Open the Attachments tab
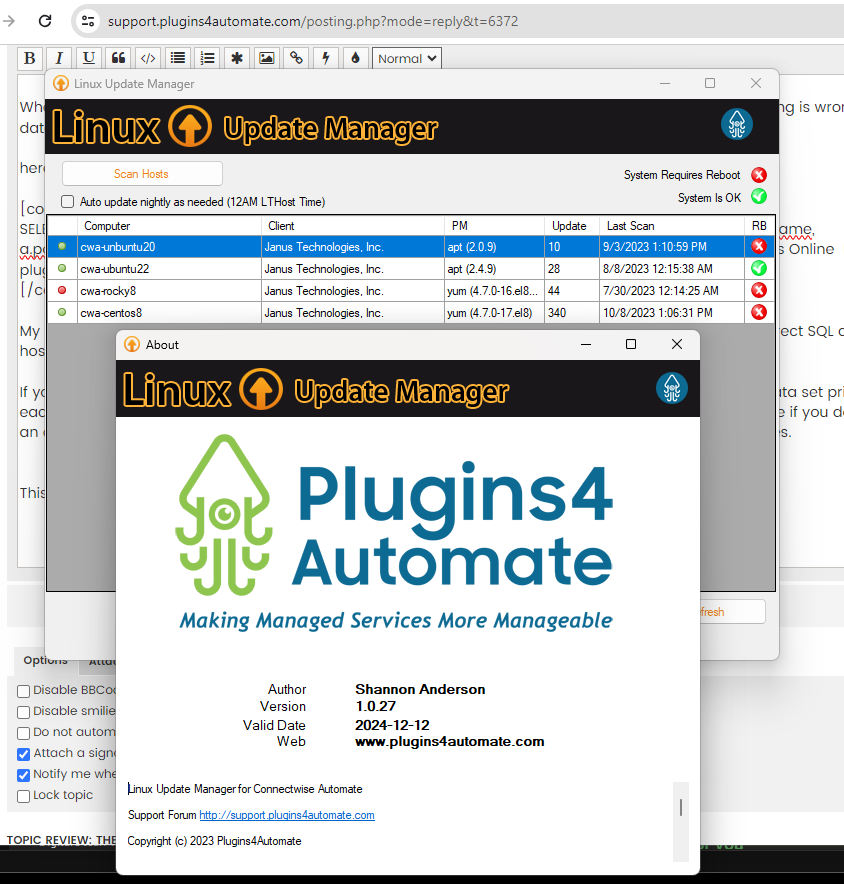 pos(103,660)
